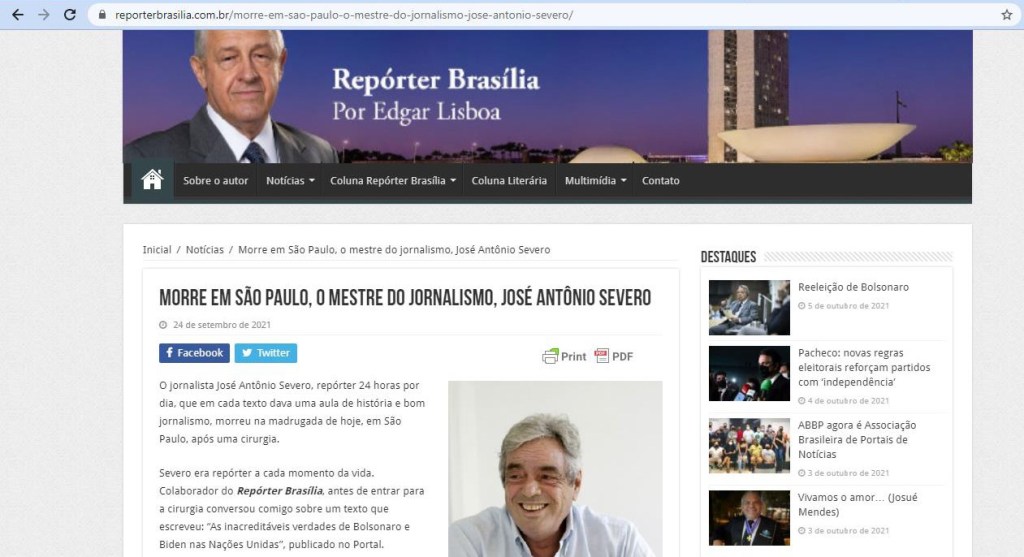
Task: Click the Inicial breadcrumb link
Action: tap(157, 250)
